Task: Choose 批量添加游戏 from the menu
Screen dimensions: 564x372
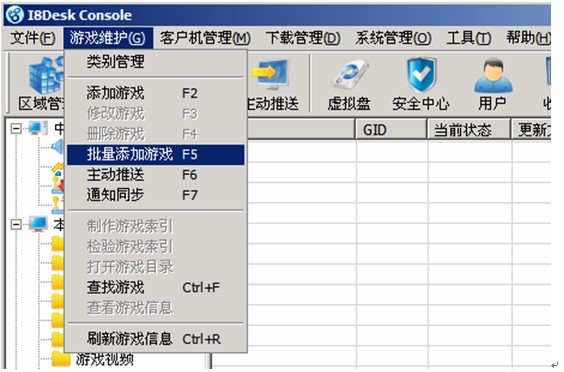Action: click(x=155, y=155)
